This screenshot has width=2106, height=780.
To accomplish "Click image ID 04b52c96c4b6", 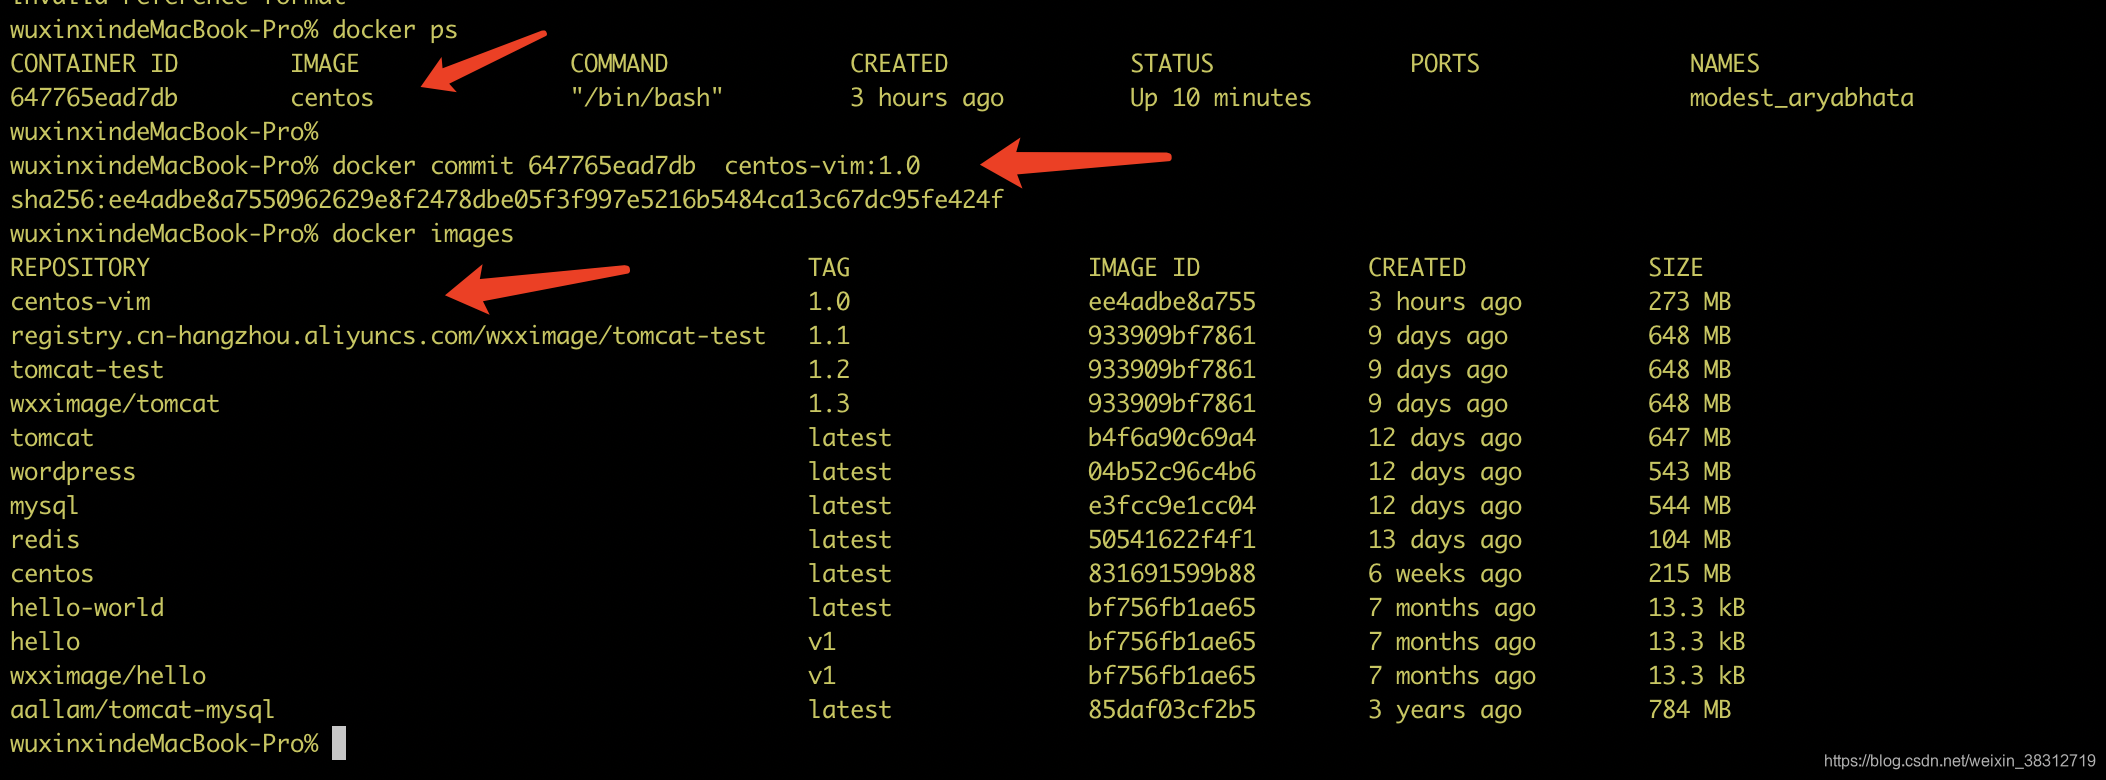I will pyautogui.click(x=1171, y=472).
